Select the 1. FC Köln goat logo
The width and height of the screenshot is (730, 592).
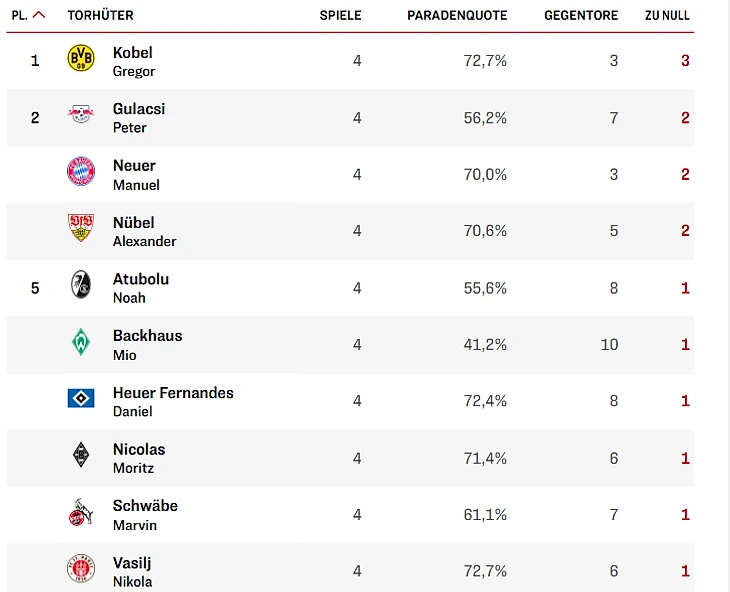tap(81, 512)
